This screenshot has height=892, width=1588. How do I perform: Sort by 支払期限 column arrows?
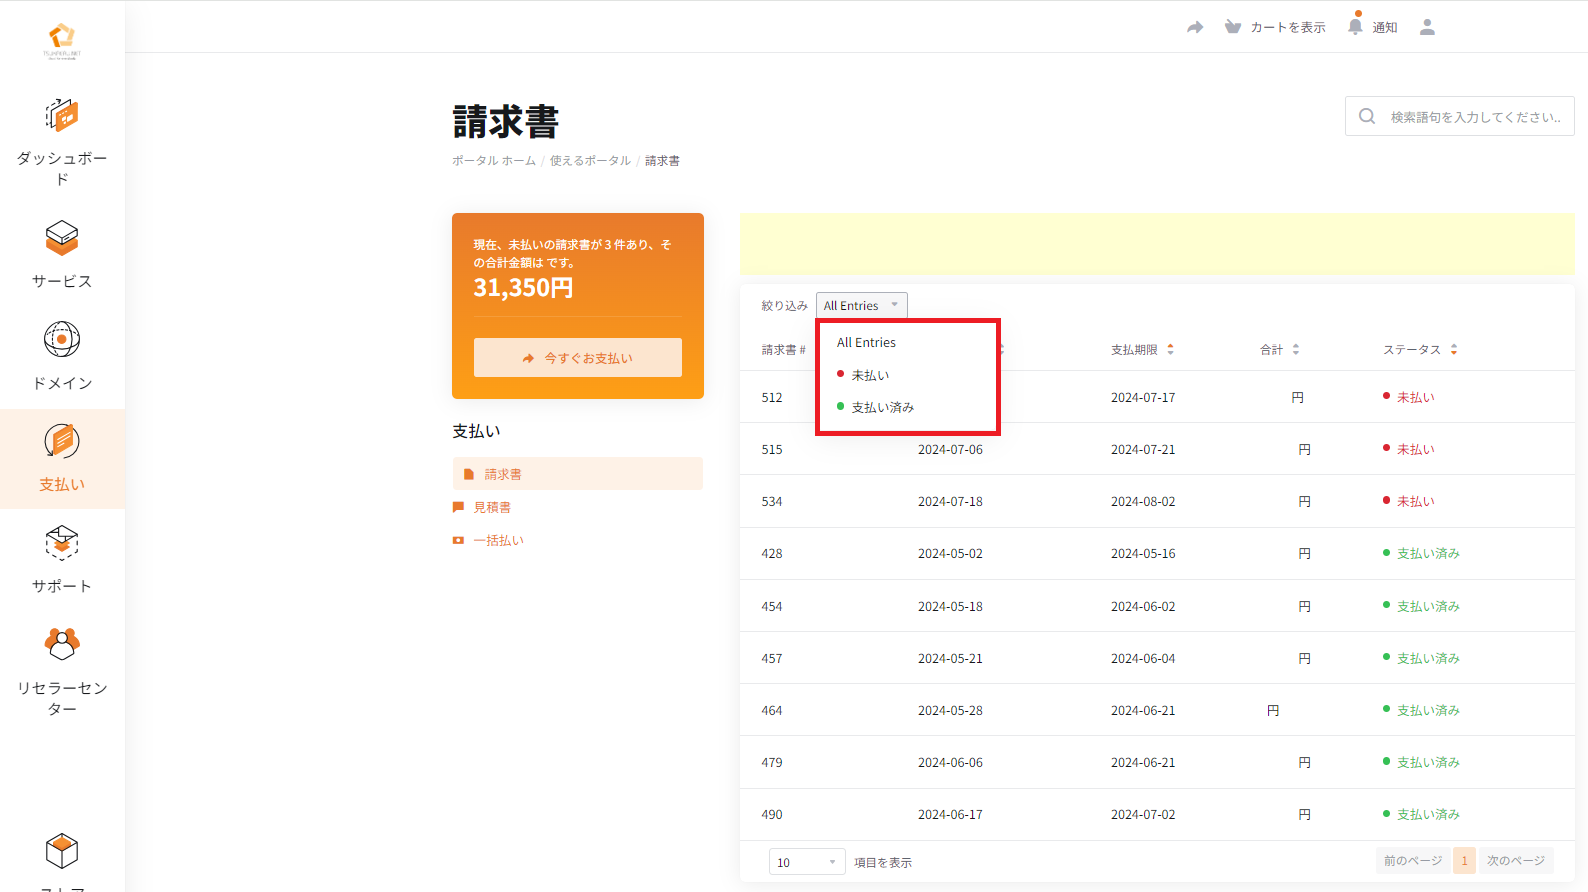tap(1170, 349)
